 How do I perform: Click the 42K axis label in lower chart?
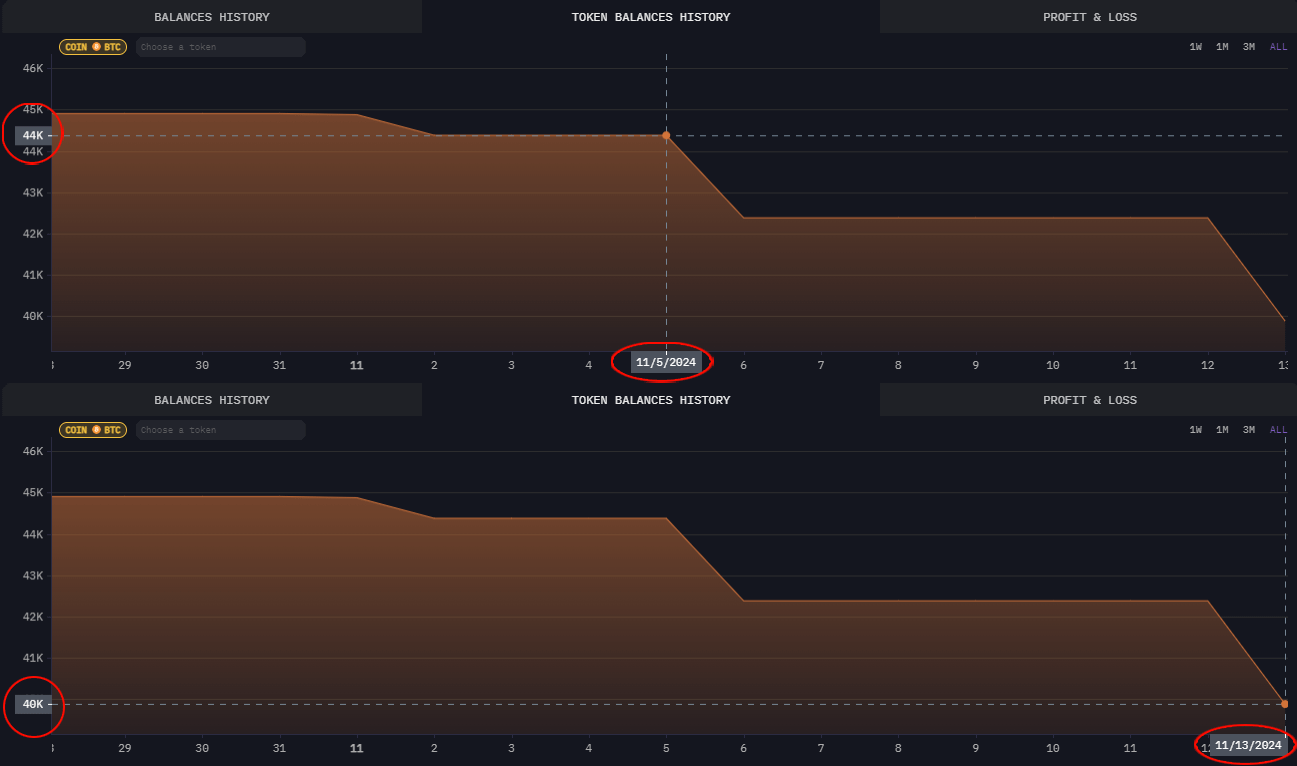pyautogui.click(x=33, y=617)
